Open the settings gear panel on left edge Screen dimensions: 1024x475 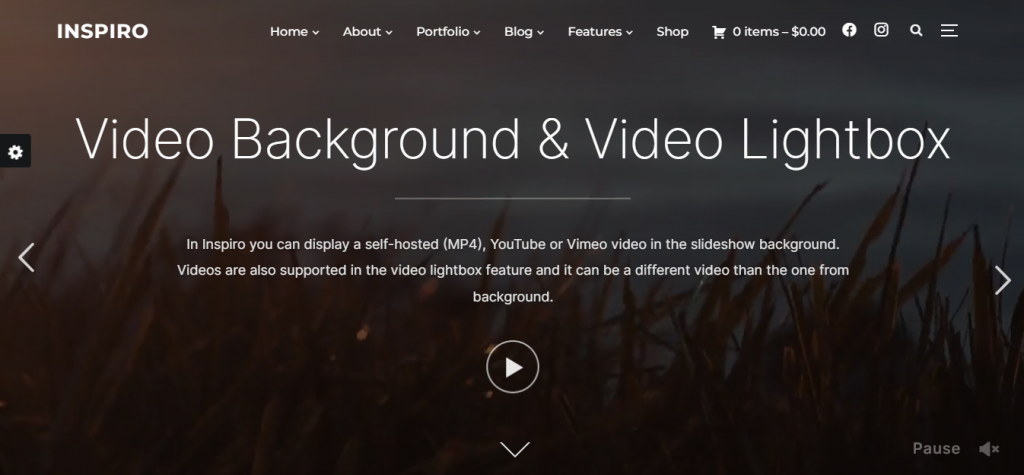pyautogui.click(x=15, y=152)
